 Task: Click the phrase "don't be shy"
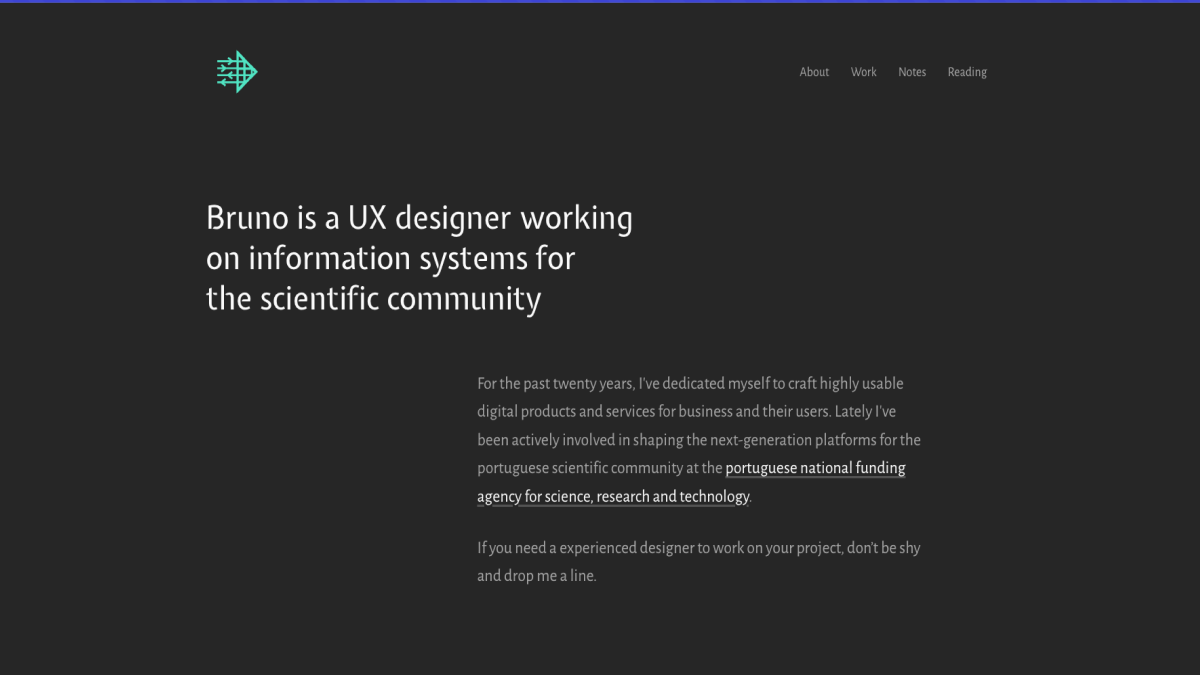tap(883, 549)
